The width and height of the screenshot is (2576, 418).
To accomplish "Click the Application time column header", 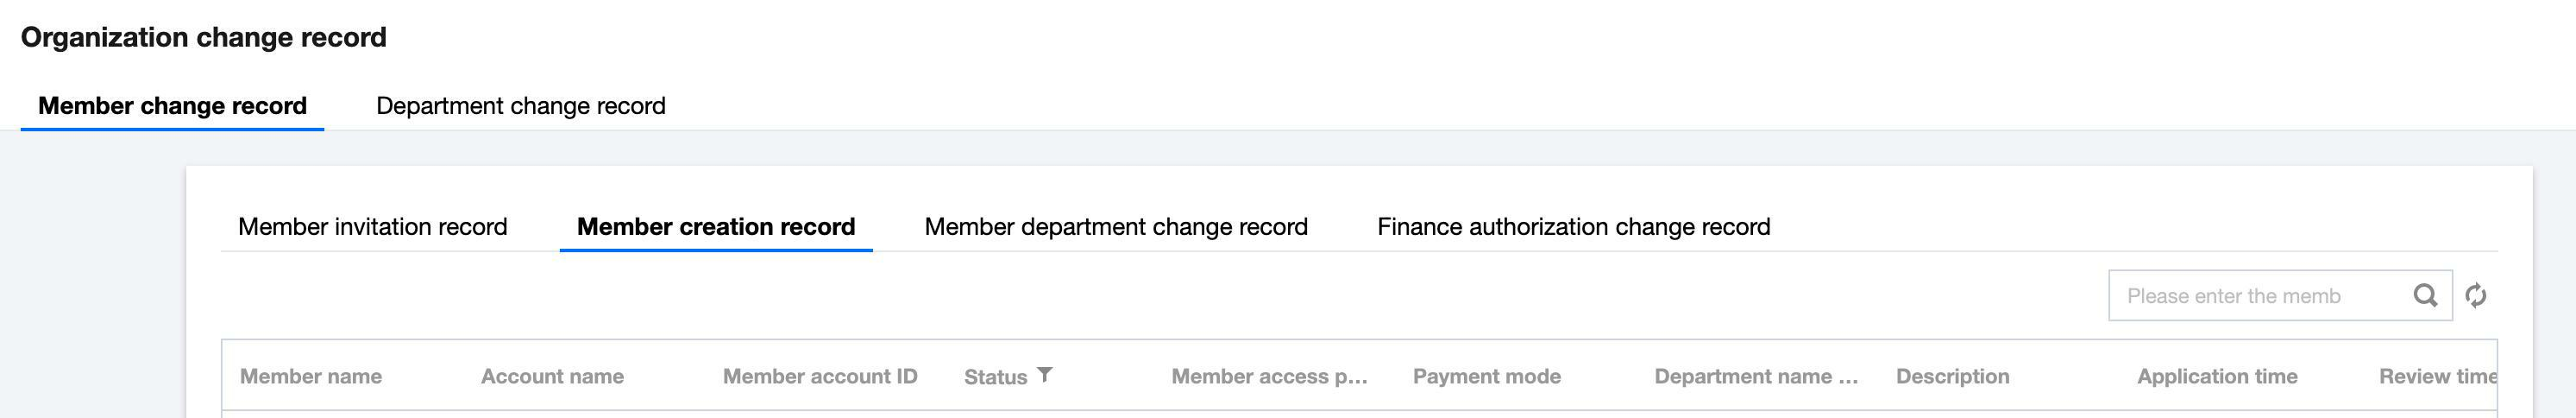I will (x=2217, y=377).
